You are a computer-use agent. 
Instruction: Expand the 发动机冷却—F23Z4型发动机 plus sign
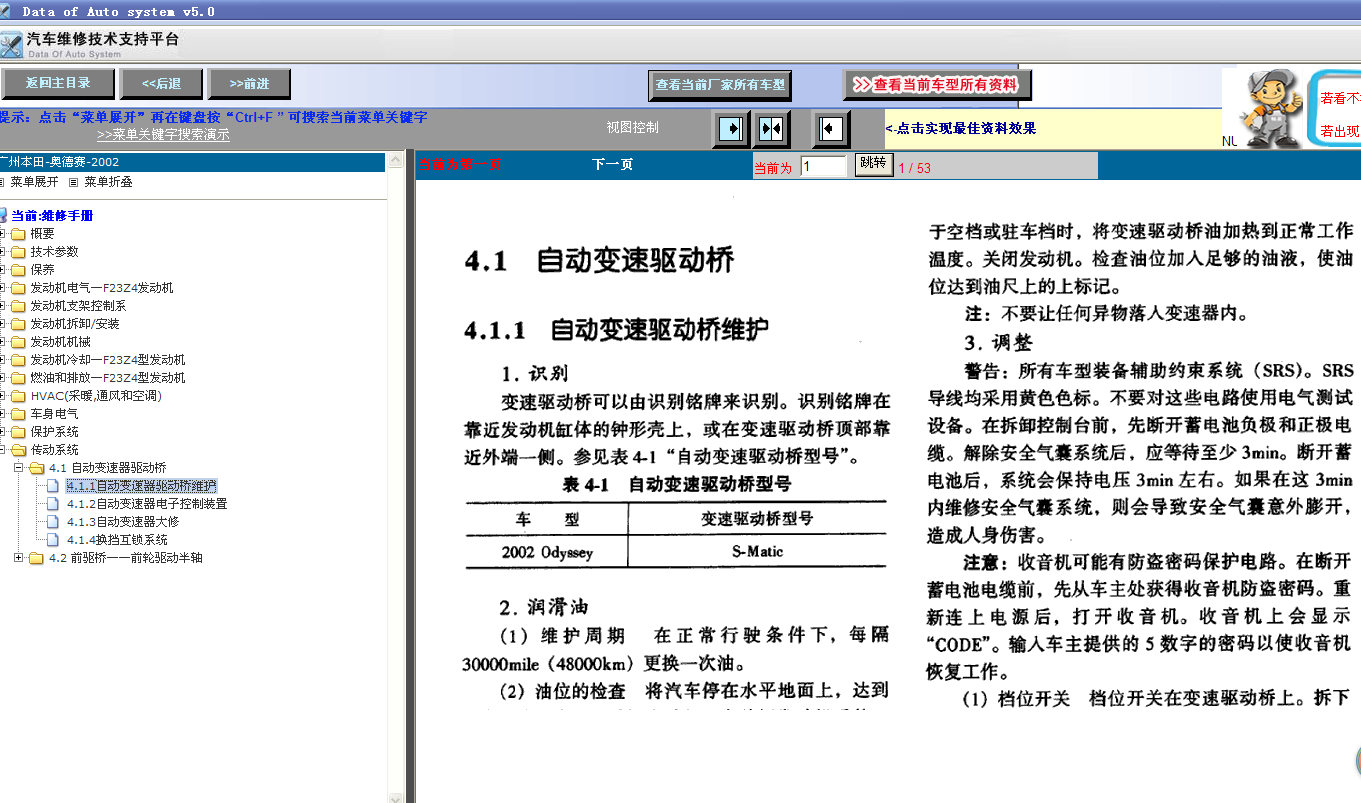tap(3, 359)
